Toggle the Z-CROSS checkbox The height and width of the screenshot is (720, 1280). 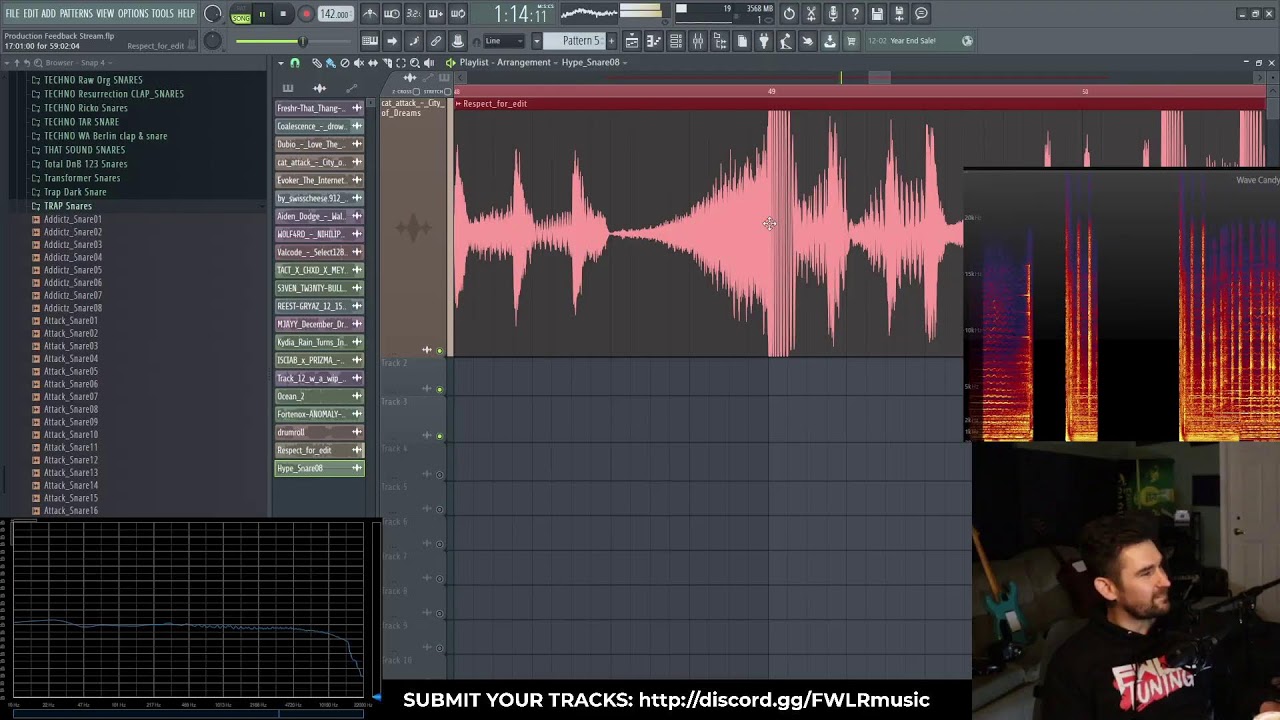point(416,91)
